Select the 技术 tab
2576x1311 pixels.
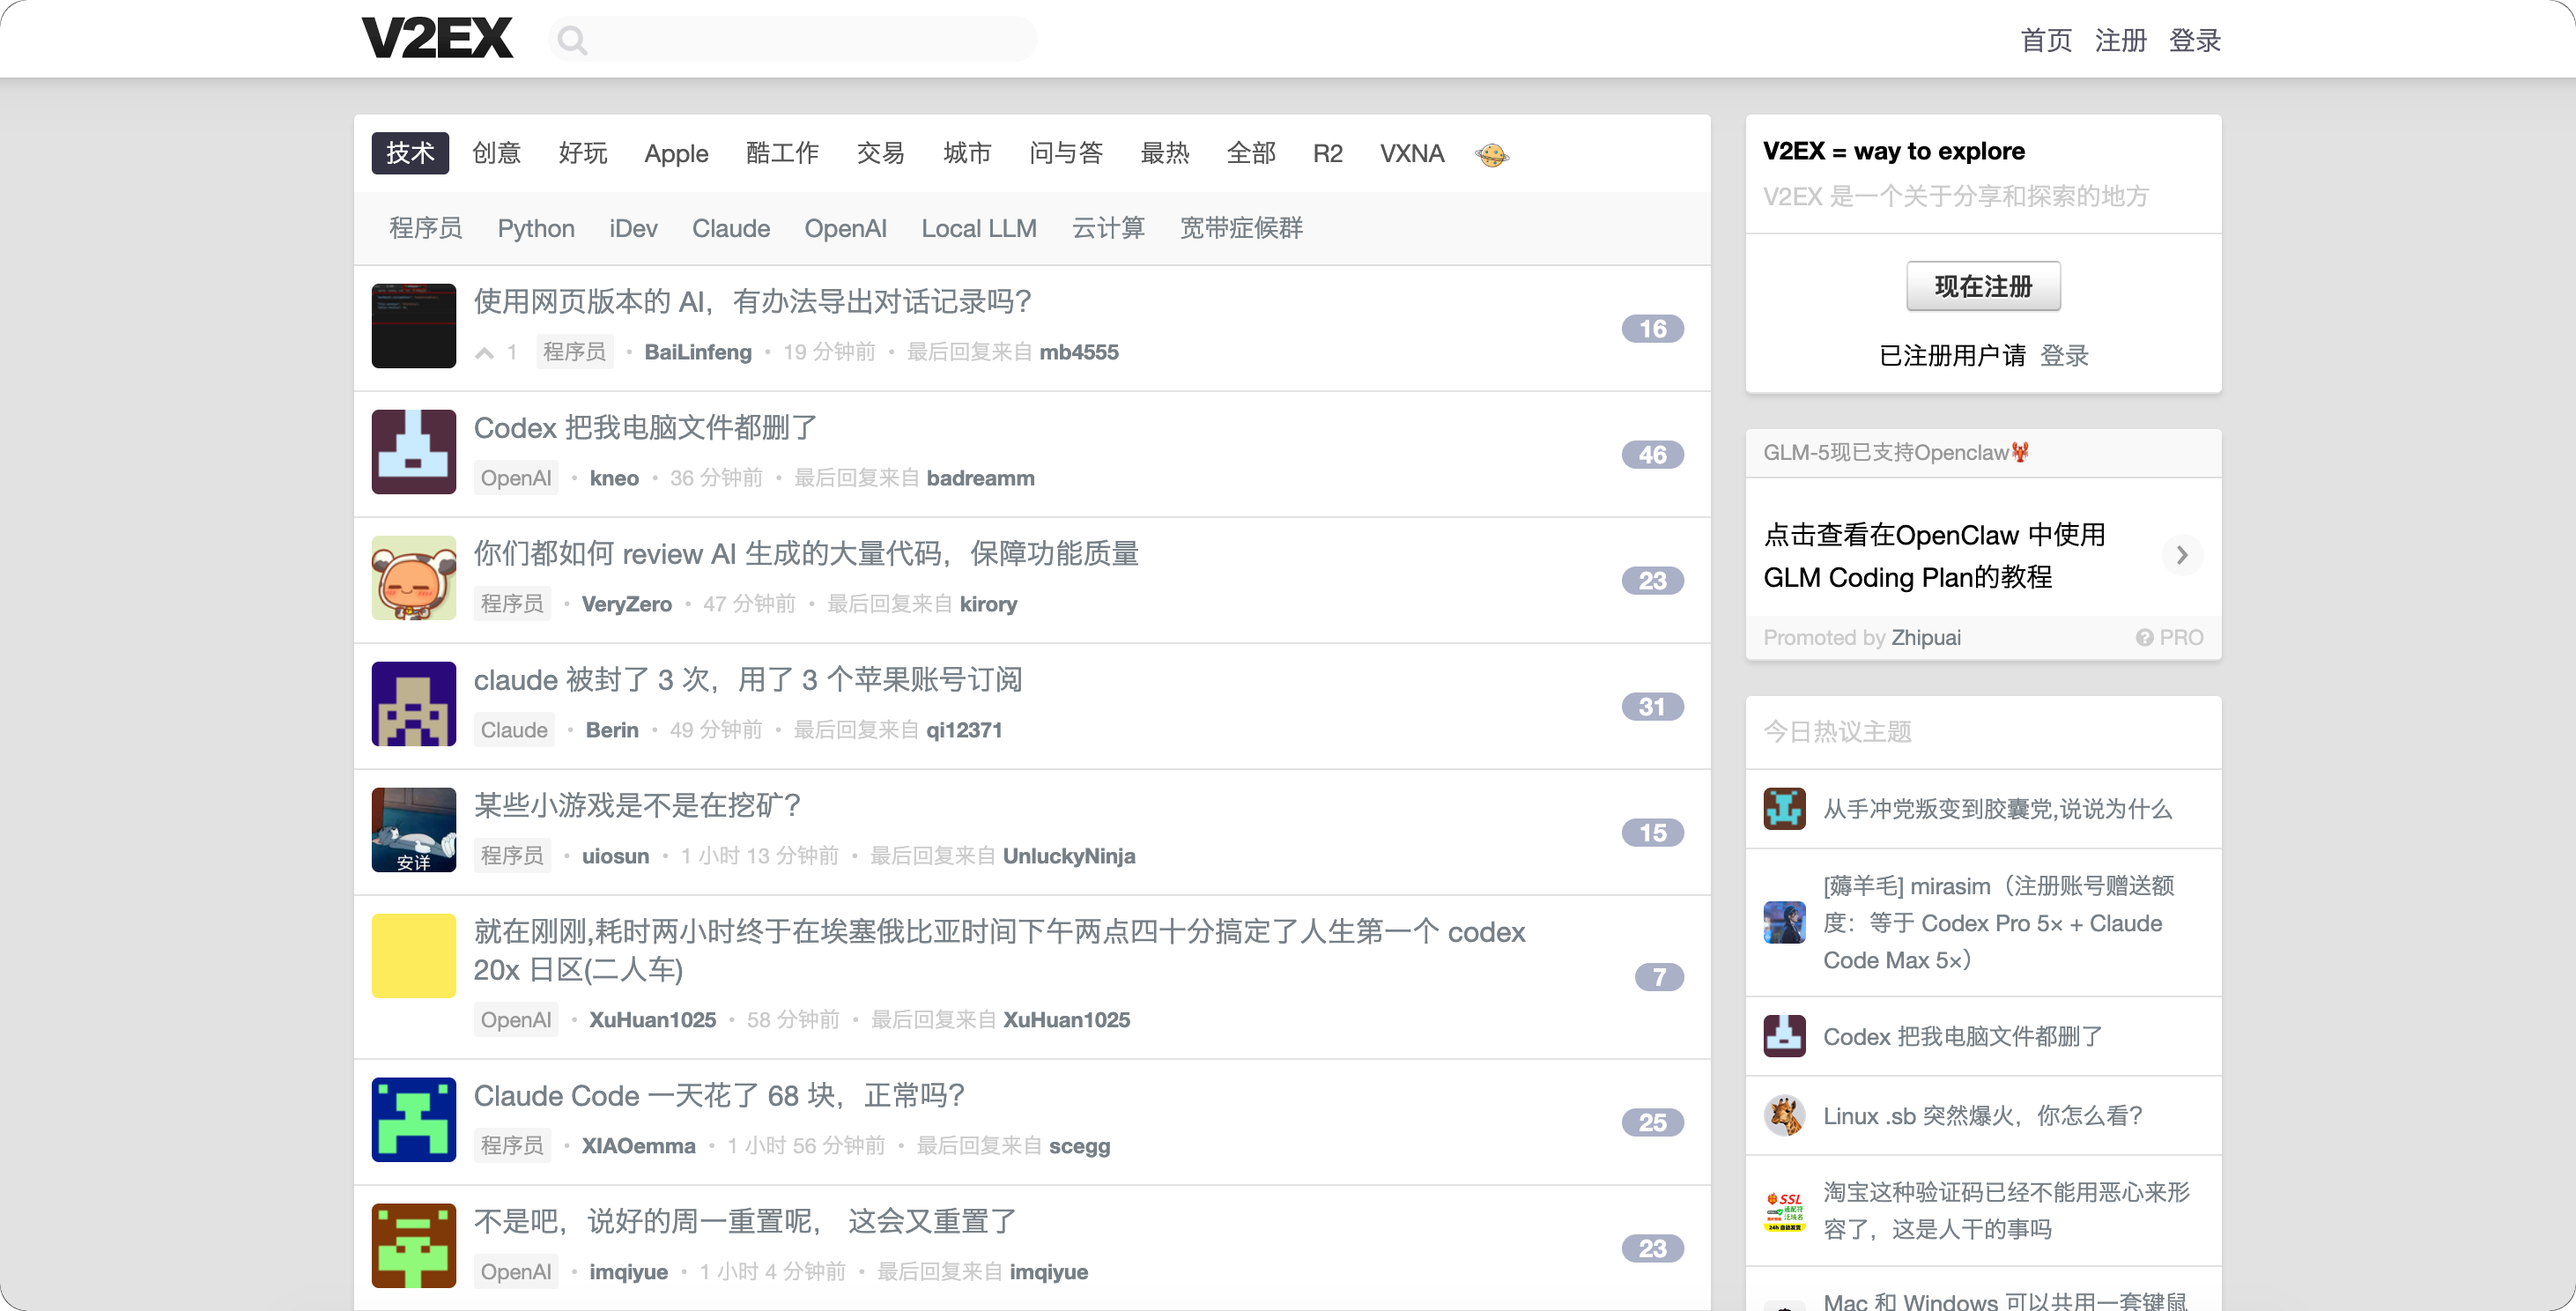(410, 153)
